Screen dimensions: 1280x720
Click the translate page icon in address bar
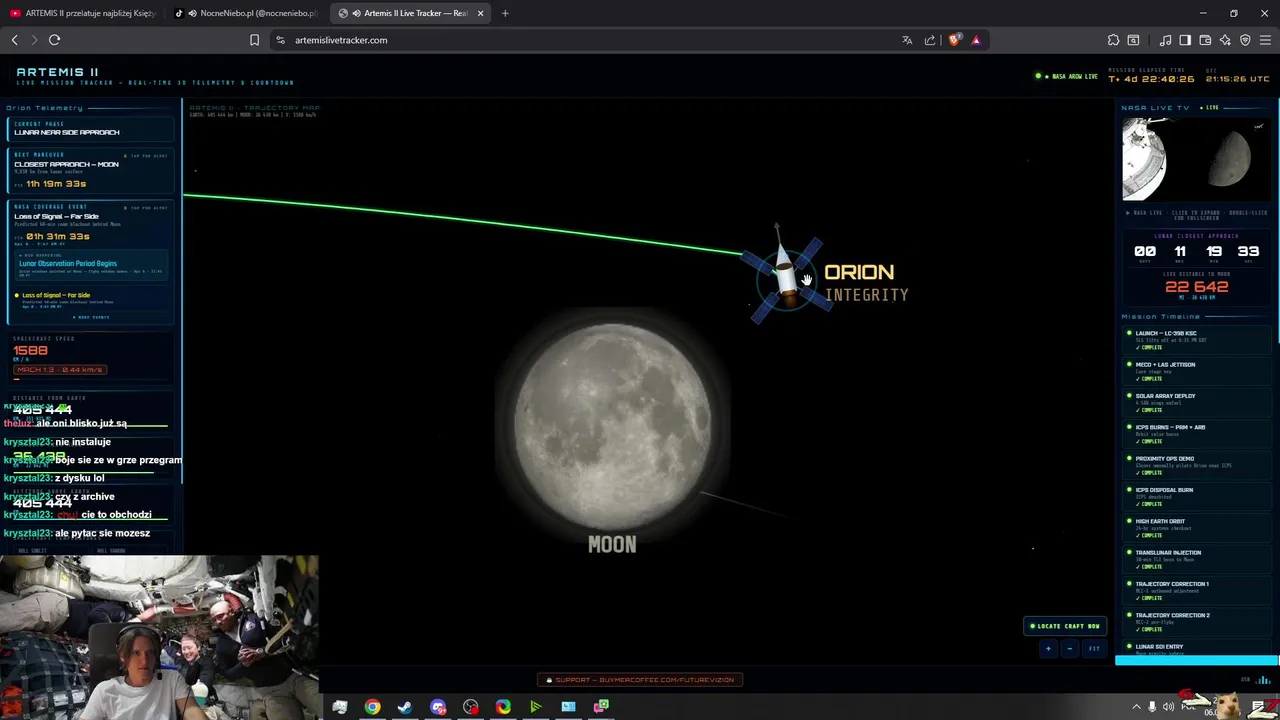[907, 40]
